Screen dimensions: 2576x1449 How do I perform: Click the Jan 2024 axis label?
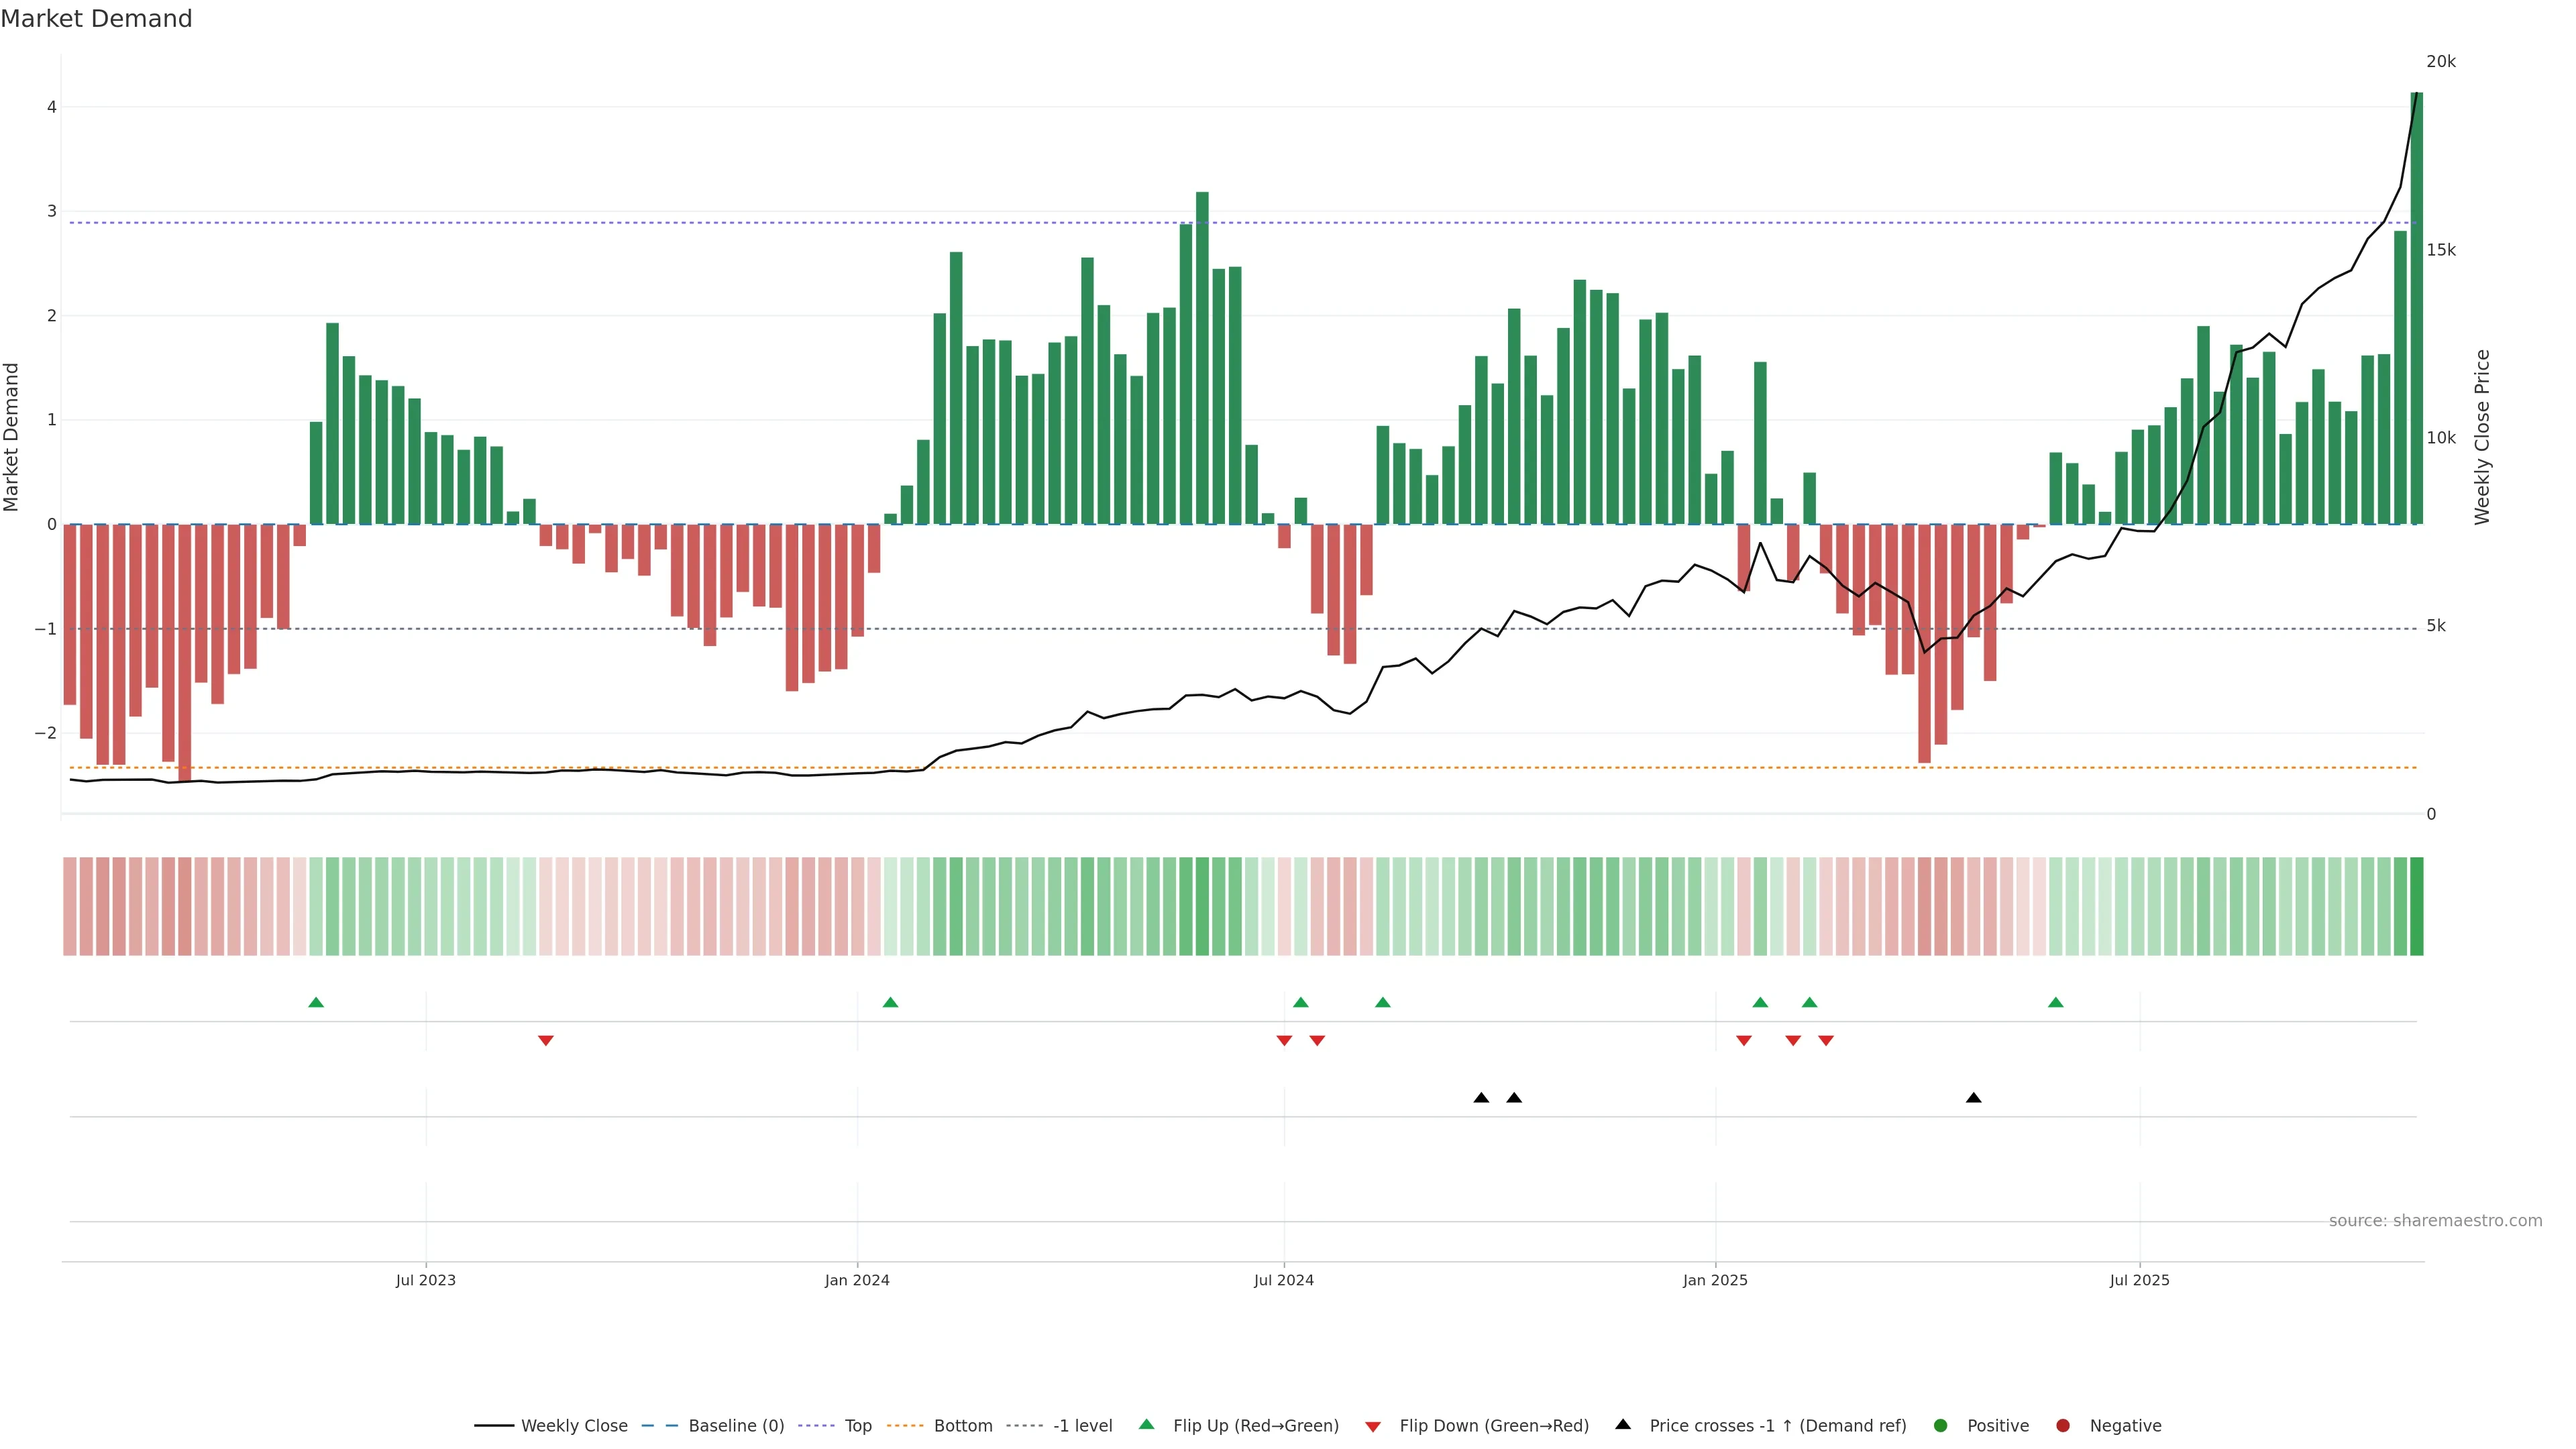857,1281
